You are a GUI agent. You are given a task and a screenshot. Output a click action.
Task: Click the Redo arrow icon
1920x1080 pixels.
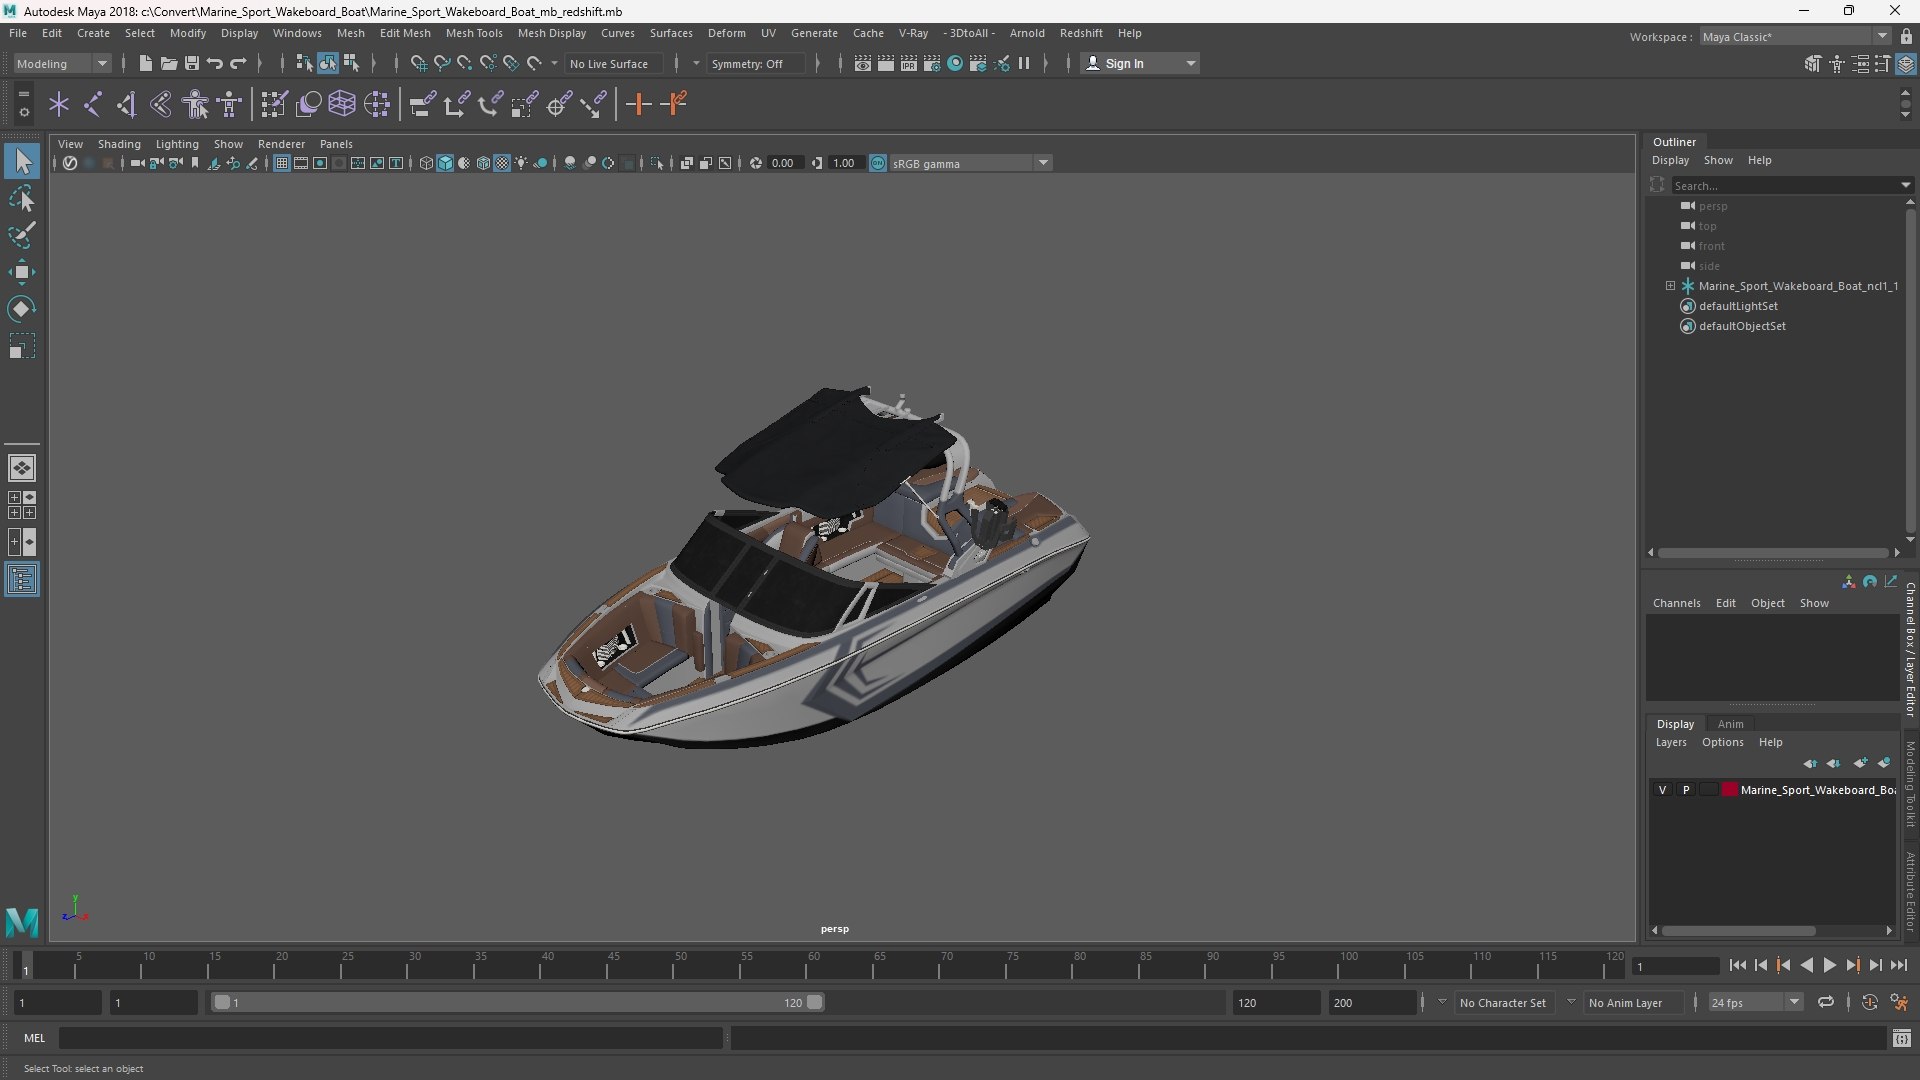click(238, 63)
